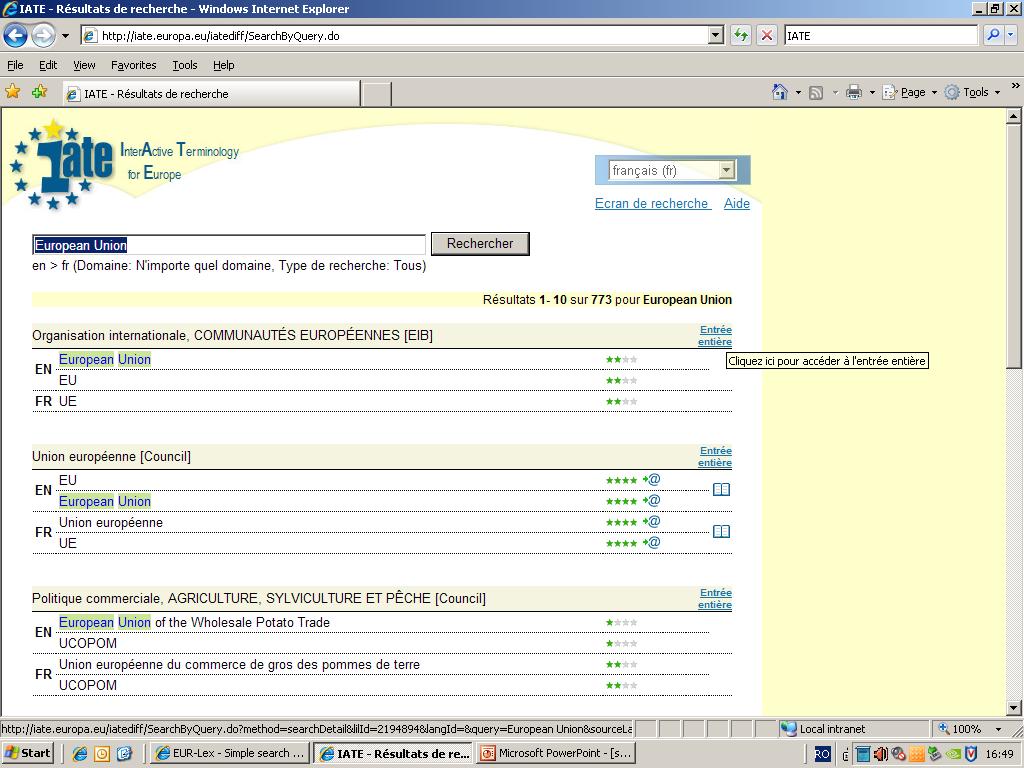1024x768 pixels.
Task: Open a new blank tab
Action: click(x=376, y=95)
